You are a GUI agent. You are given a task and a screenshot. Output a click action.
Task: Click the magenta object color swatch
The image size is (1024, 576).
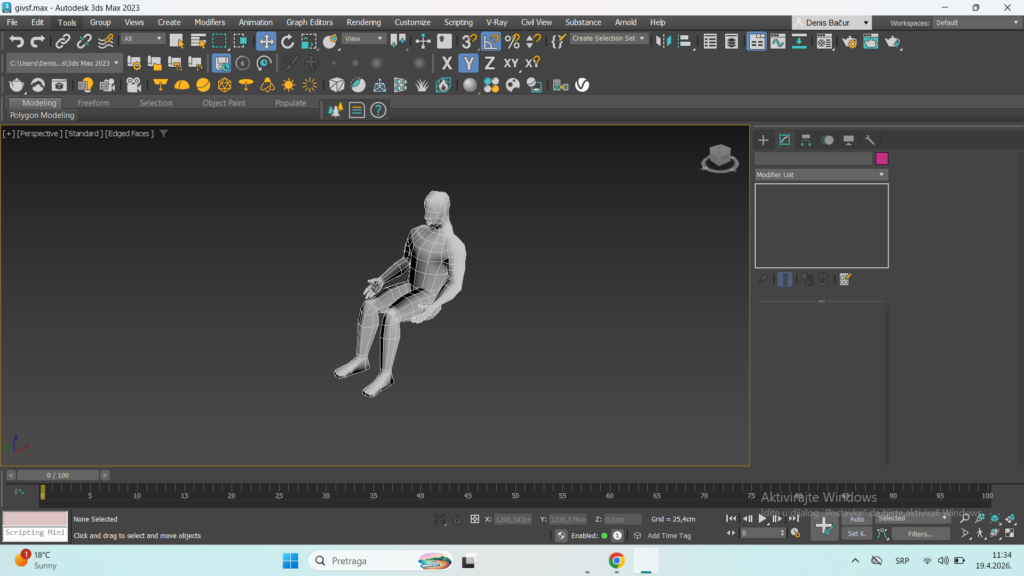(x=882, y=159)
